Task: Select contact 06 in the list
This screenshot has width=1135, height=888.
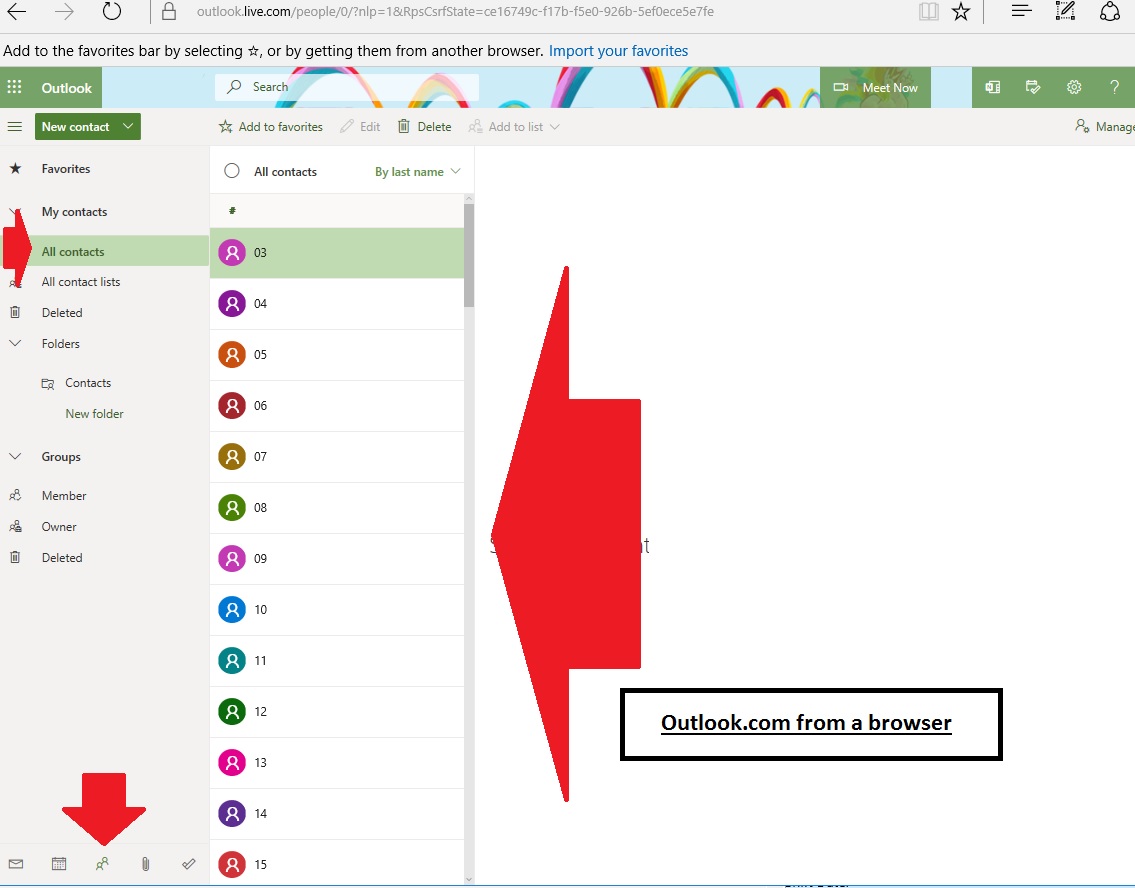Action: [337, 406]
